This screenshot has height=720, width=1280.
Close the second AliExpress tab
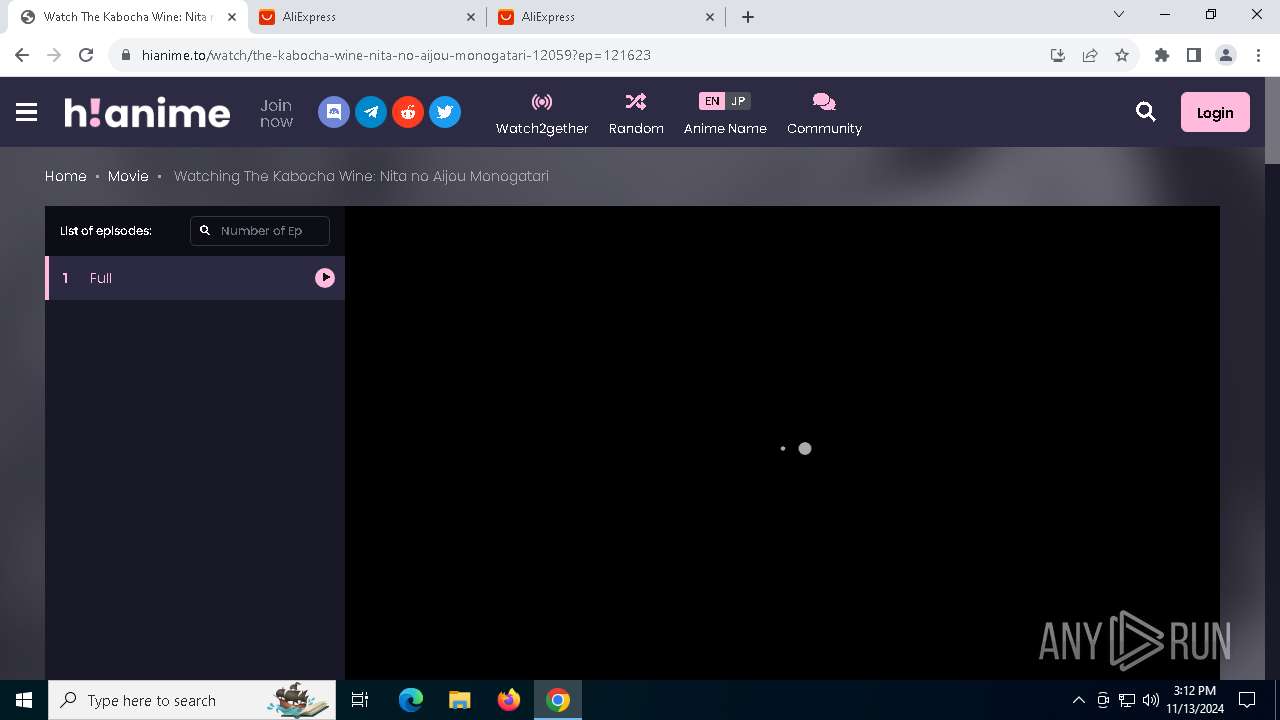click(x=710, y=17)
